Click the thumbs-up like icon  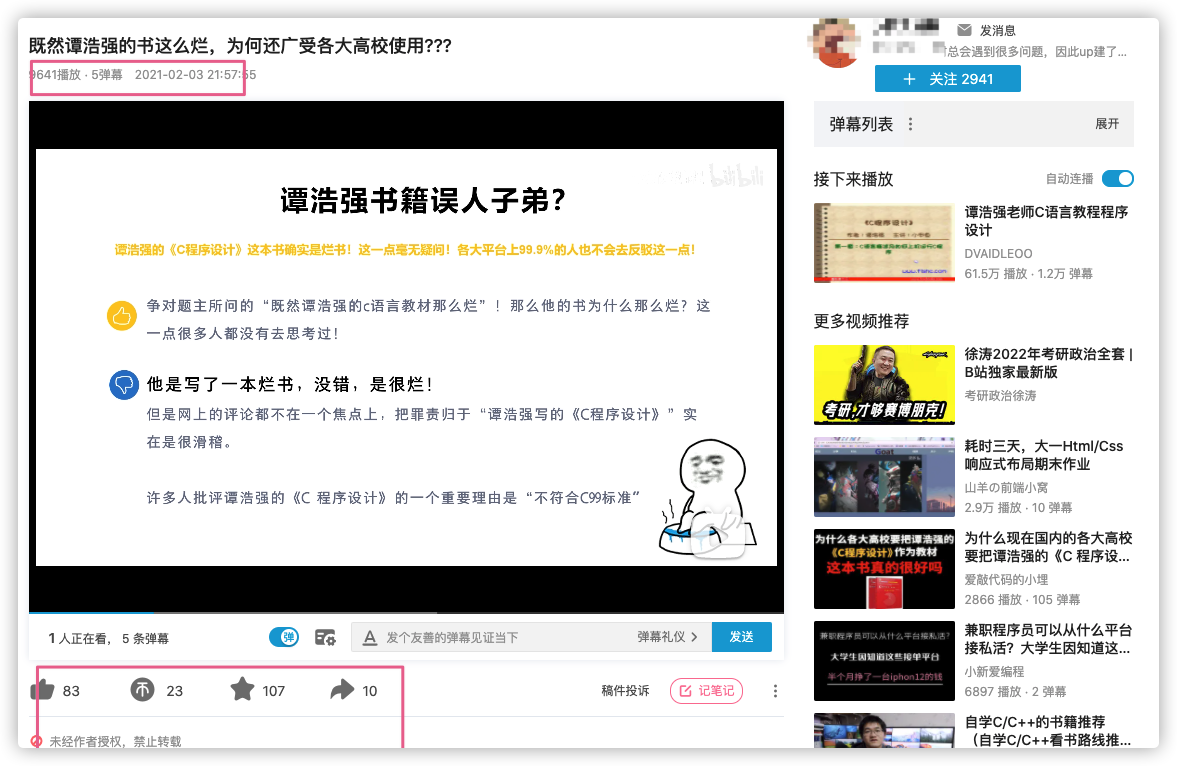(x=43, y=690)
